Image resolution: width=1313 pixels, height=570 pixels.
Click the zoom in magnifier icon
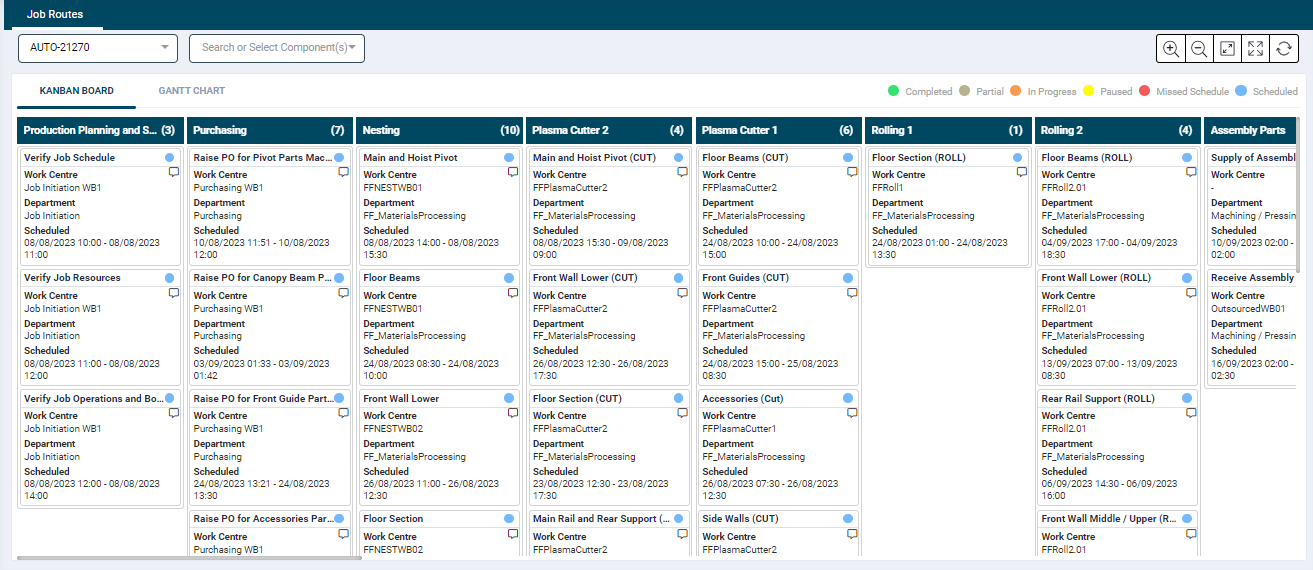coord(1170,49)
